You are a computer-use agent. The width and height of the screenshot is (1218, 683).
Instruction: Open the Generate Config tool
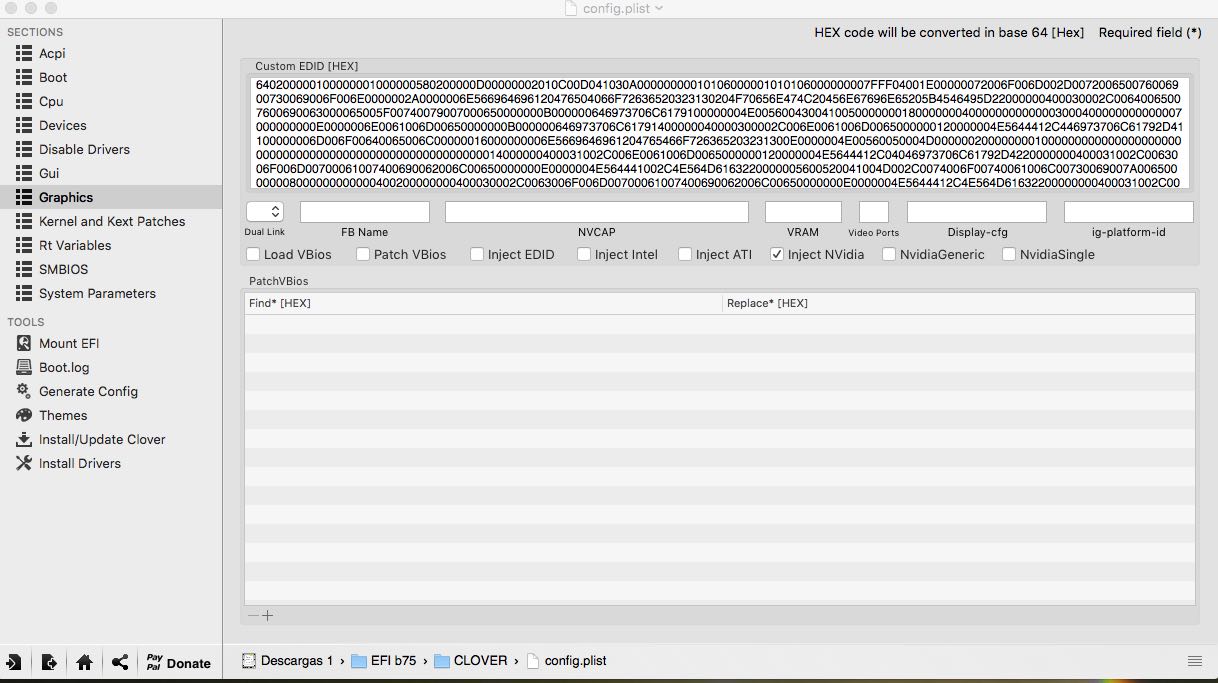[x=88, y=391]
